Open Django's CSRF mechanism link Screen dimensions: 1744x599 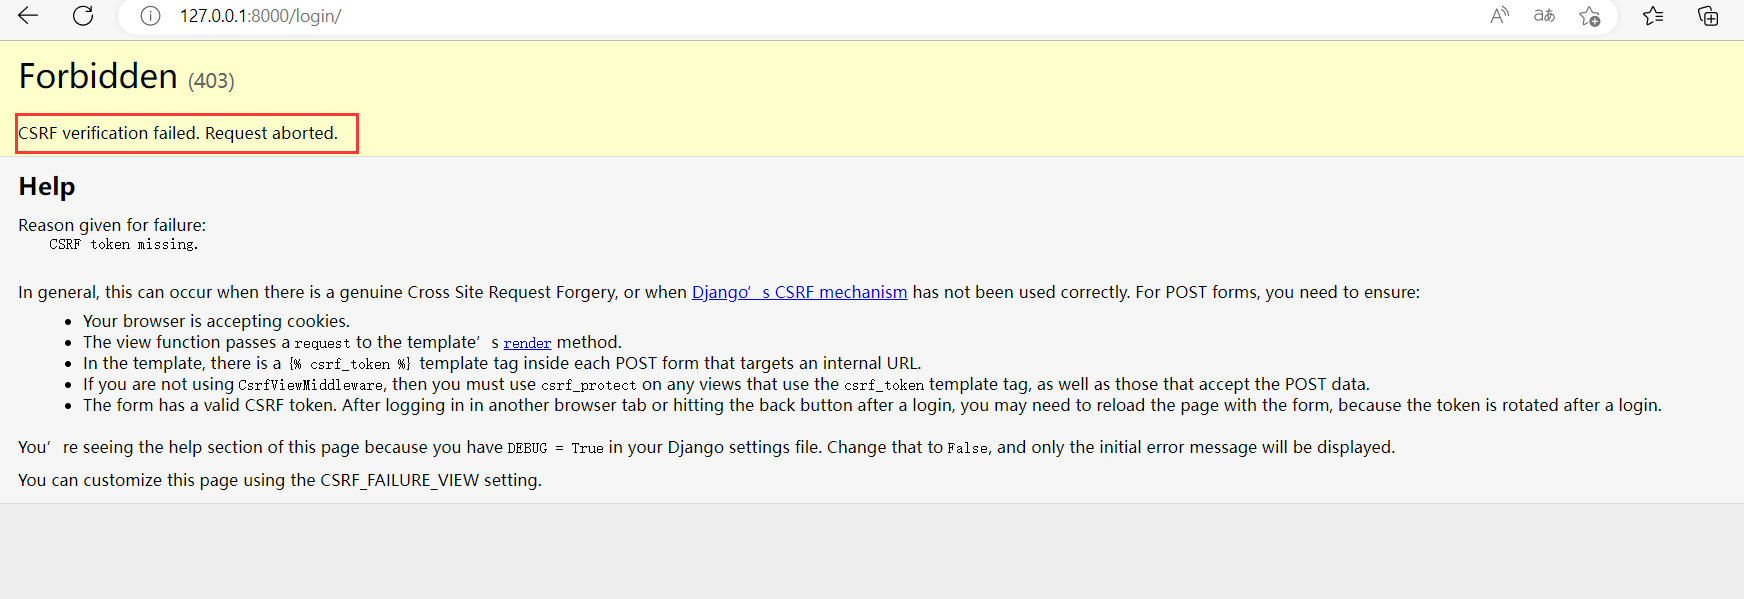click(x=799, y=292)
